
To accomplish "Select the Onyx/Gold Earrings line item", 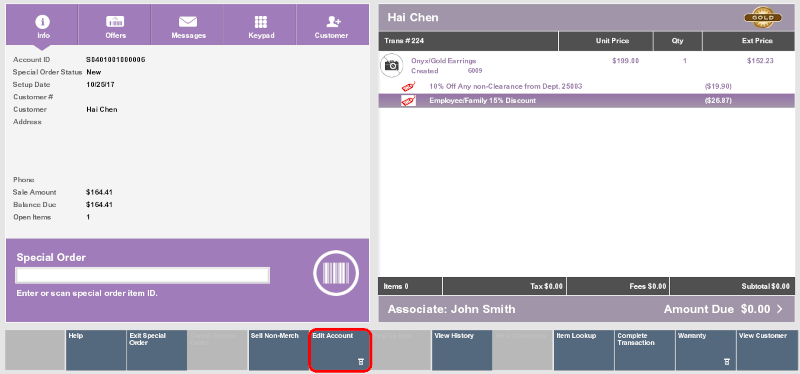I will coord(587,65).
